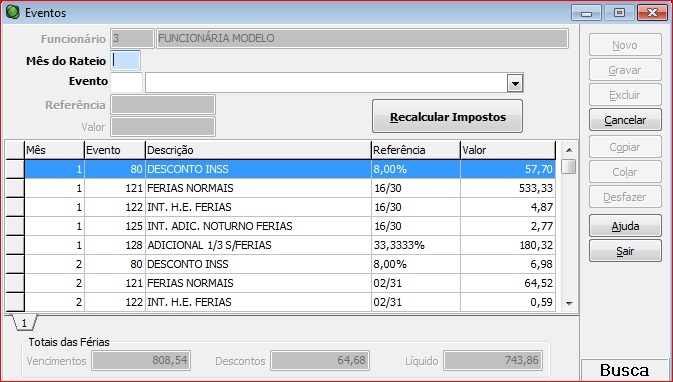The width and height of the screenshot is (673, 382).
Task: Click the 180,32 value cell
Action: tap(508, 245)
